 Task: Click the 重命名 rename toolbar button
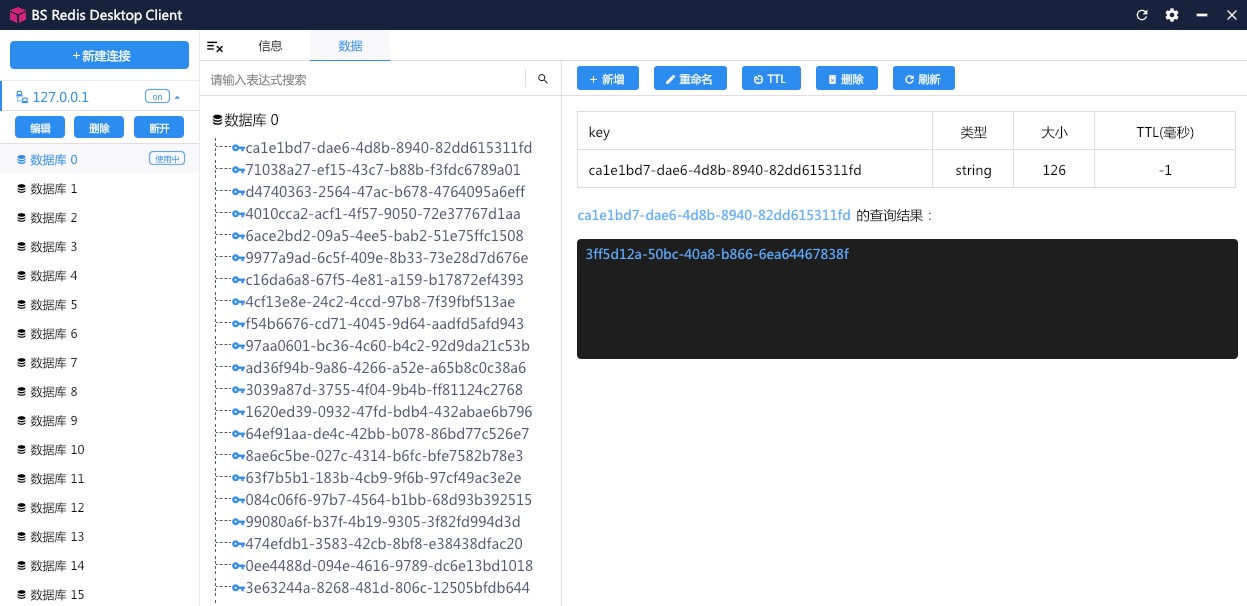click(690, 78)
